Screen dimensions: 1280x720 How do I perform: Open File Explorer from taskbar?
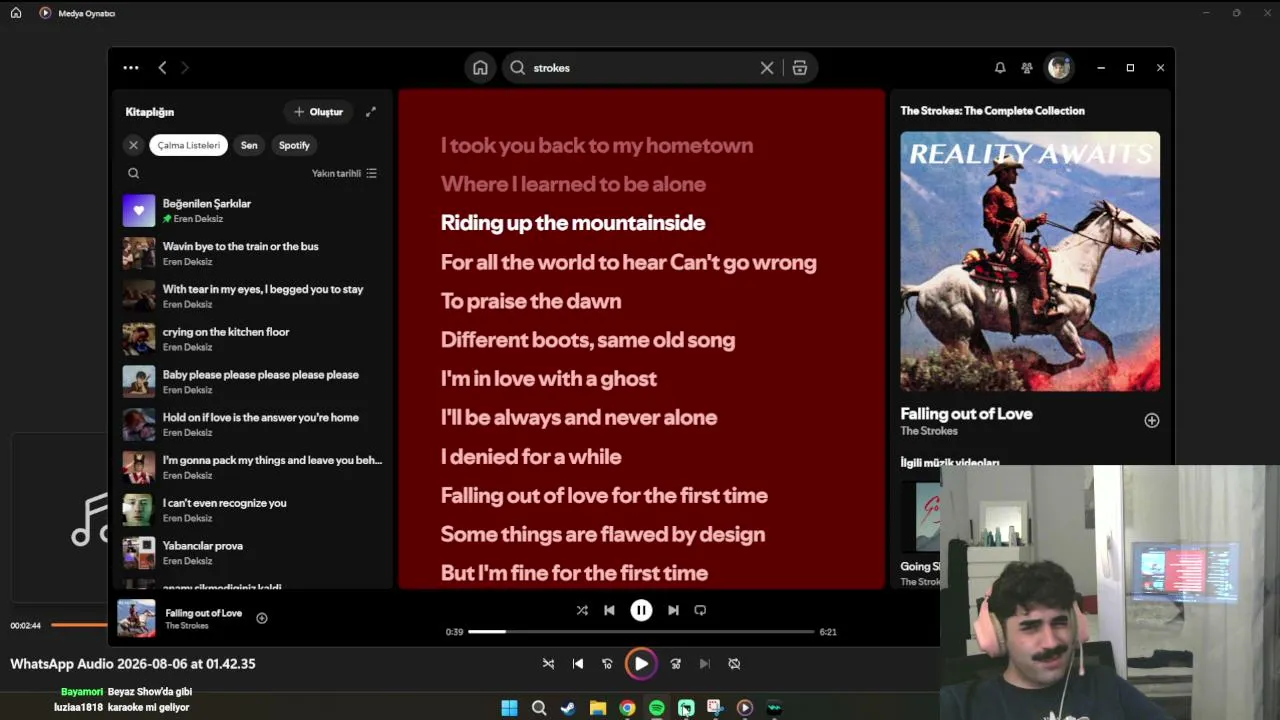click(598, 708)
